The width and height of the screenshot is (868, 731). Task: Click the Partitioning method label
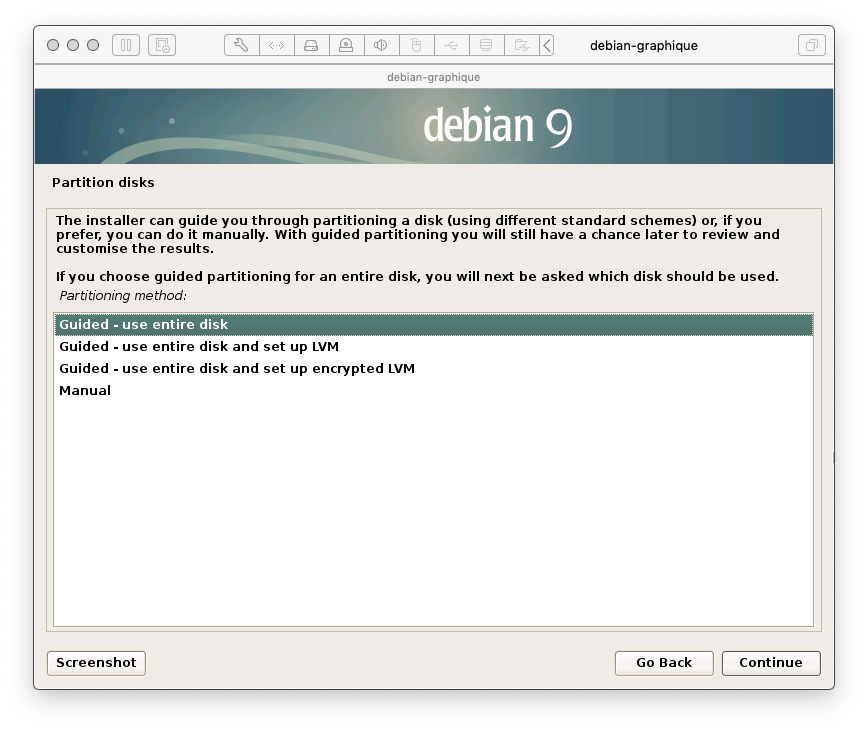tap(123, 296)
